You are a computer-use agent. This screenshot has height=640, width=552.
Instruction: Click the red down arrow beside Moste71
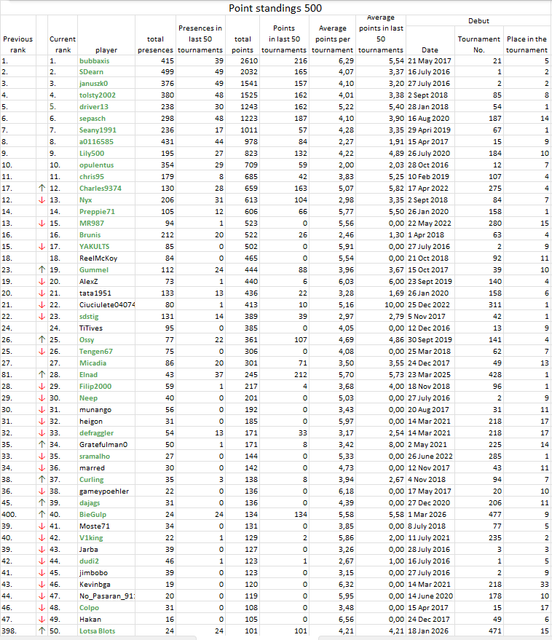pos(42,526)
